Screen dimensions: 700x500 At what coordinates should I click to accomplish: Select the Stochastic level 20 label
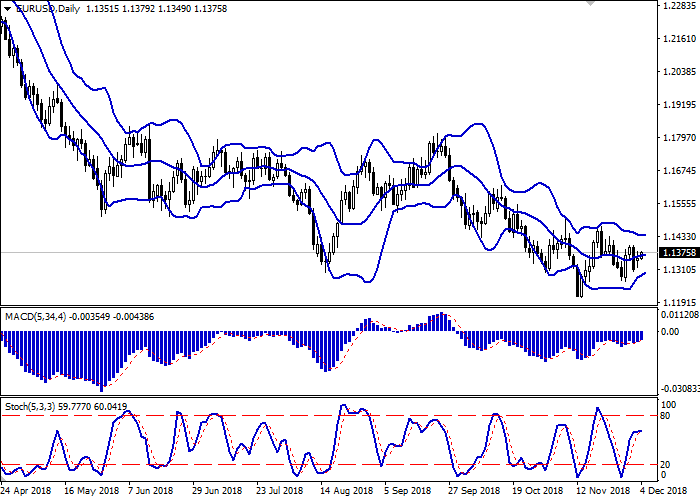[665, 465]
